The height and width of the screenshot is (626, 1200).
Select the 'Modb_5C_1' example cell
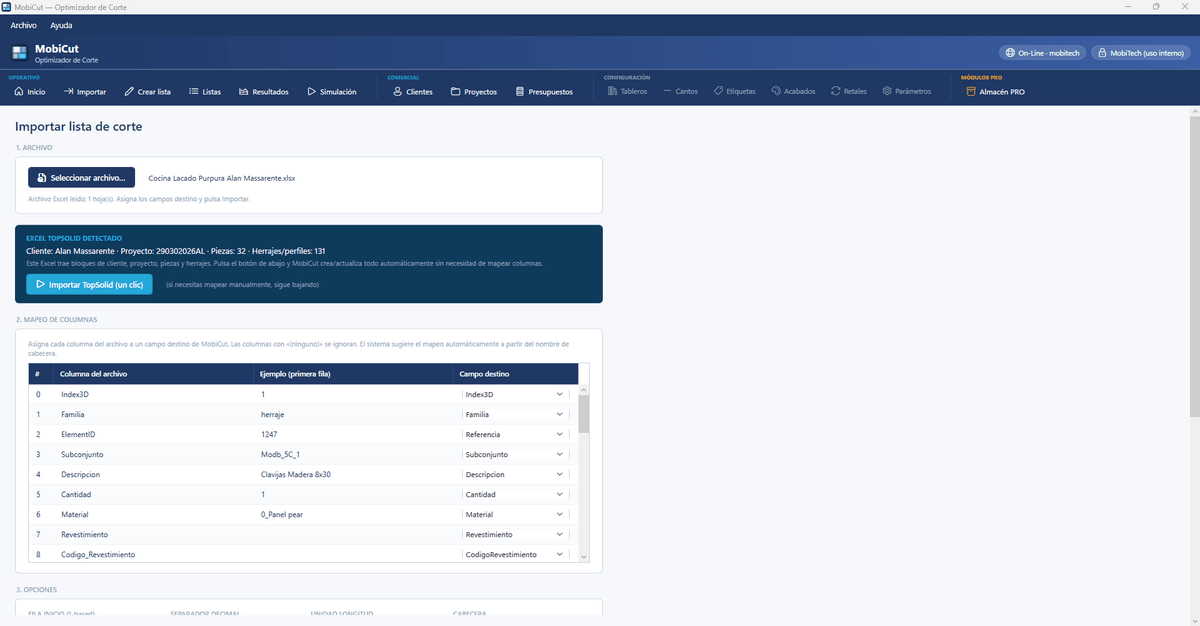[x=280, y=455]
